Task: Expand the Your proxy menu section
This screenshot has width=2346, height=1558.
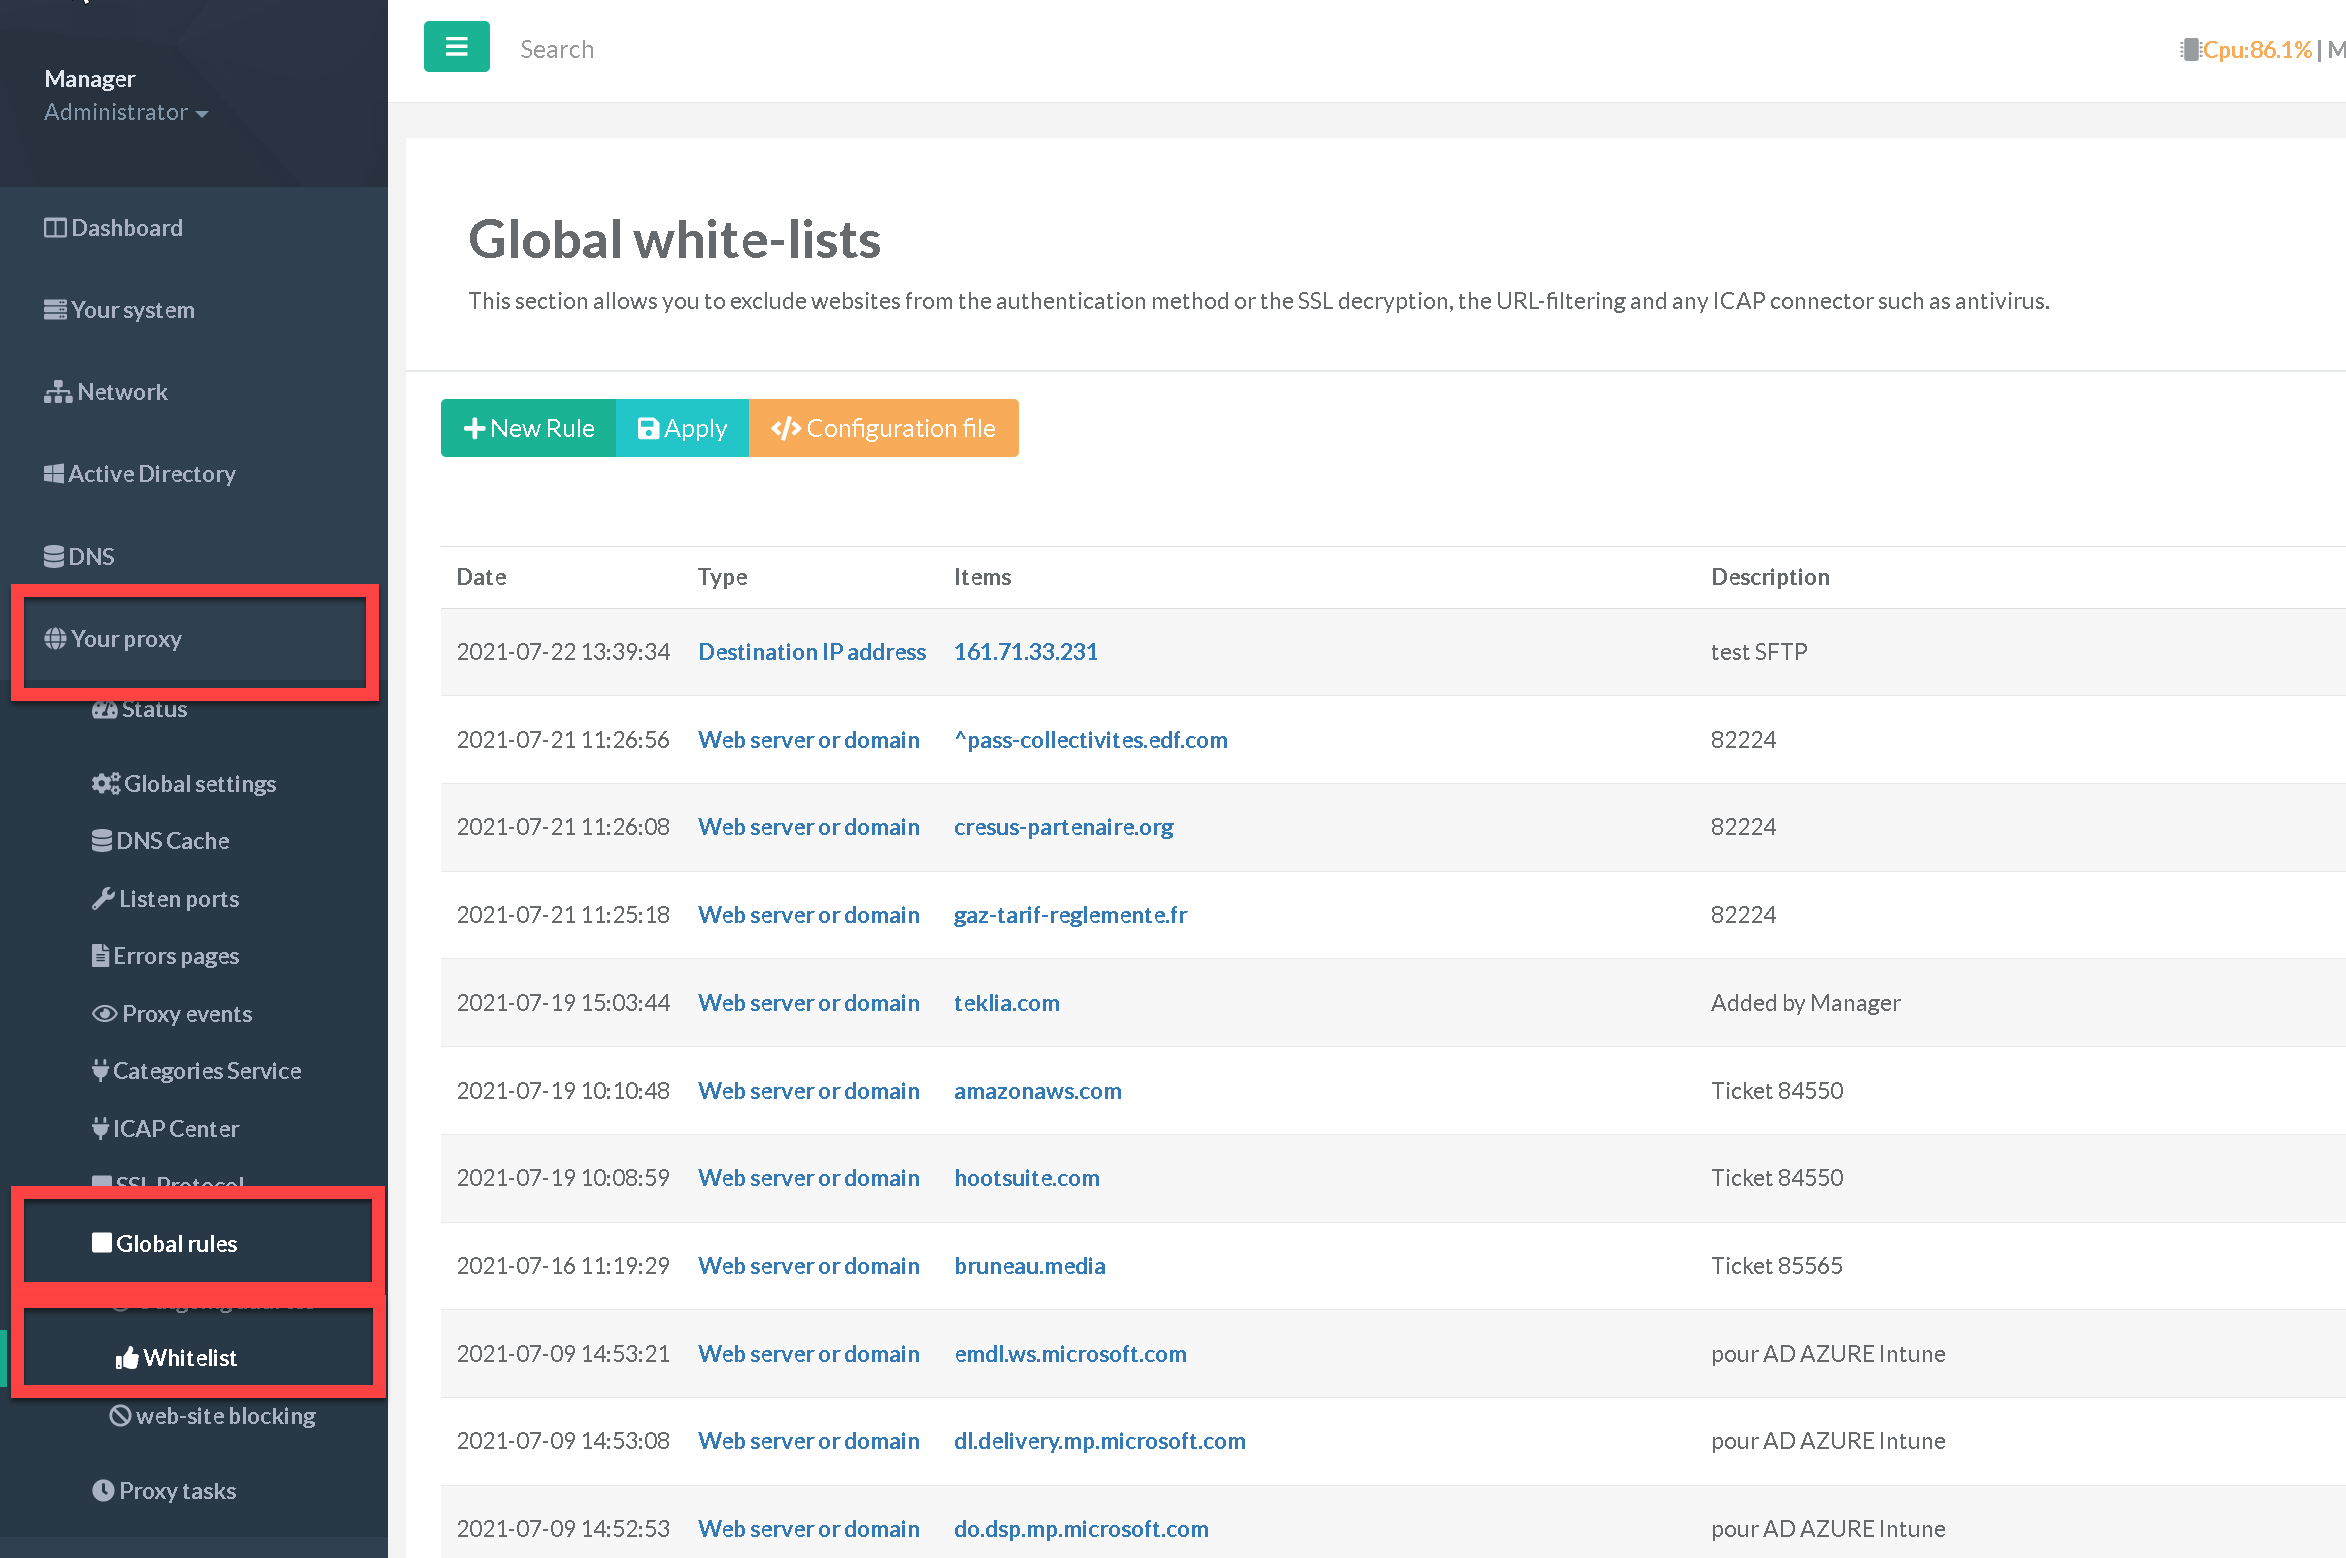Action: (x=126, y=639)
